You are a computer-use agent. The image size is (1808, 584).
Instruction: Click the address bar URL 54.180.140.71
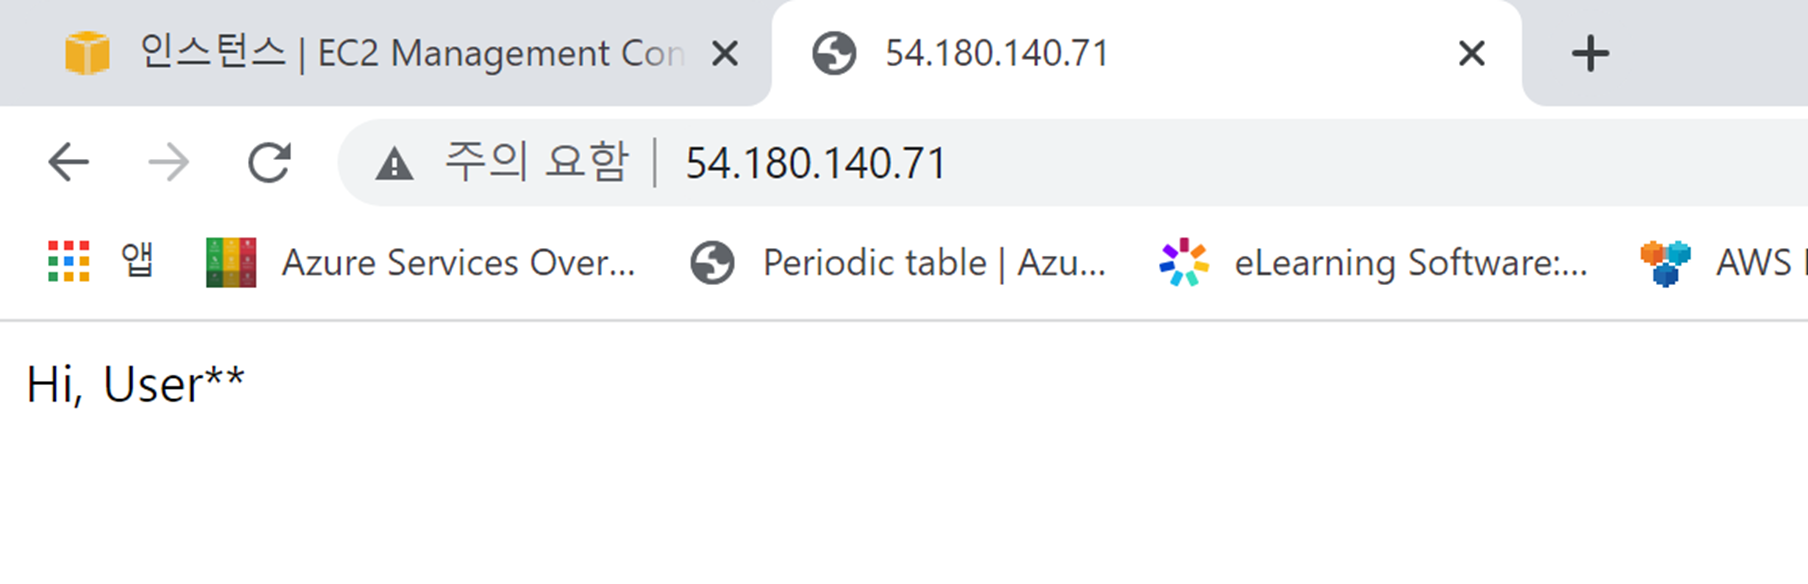tap(815, 163)
